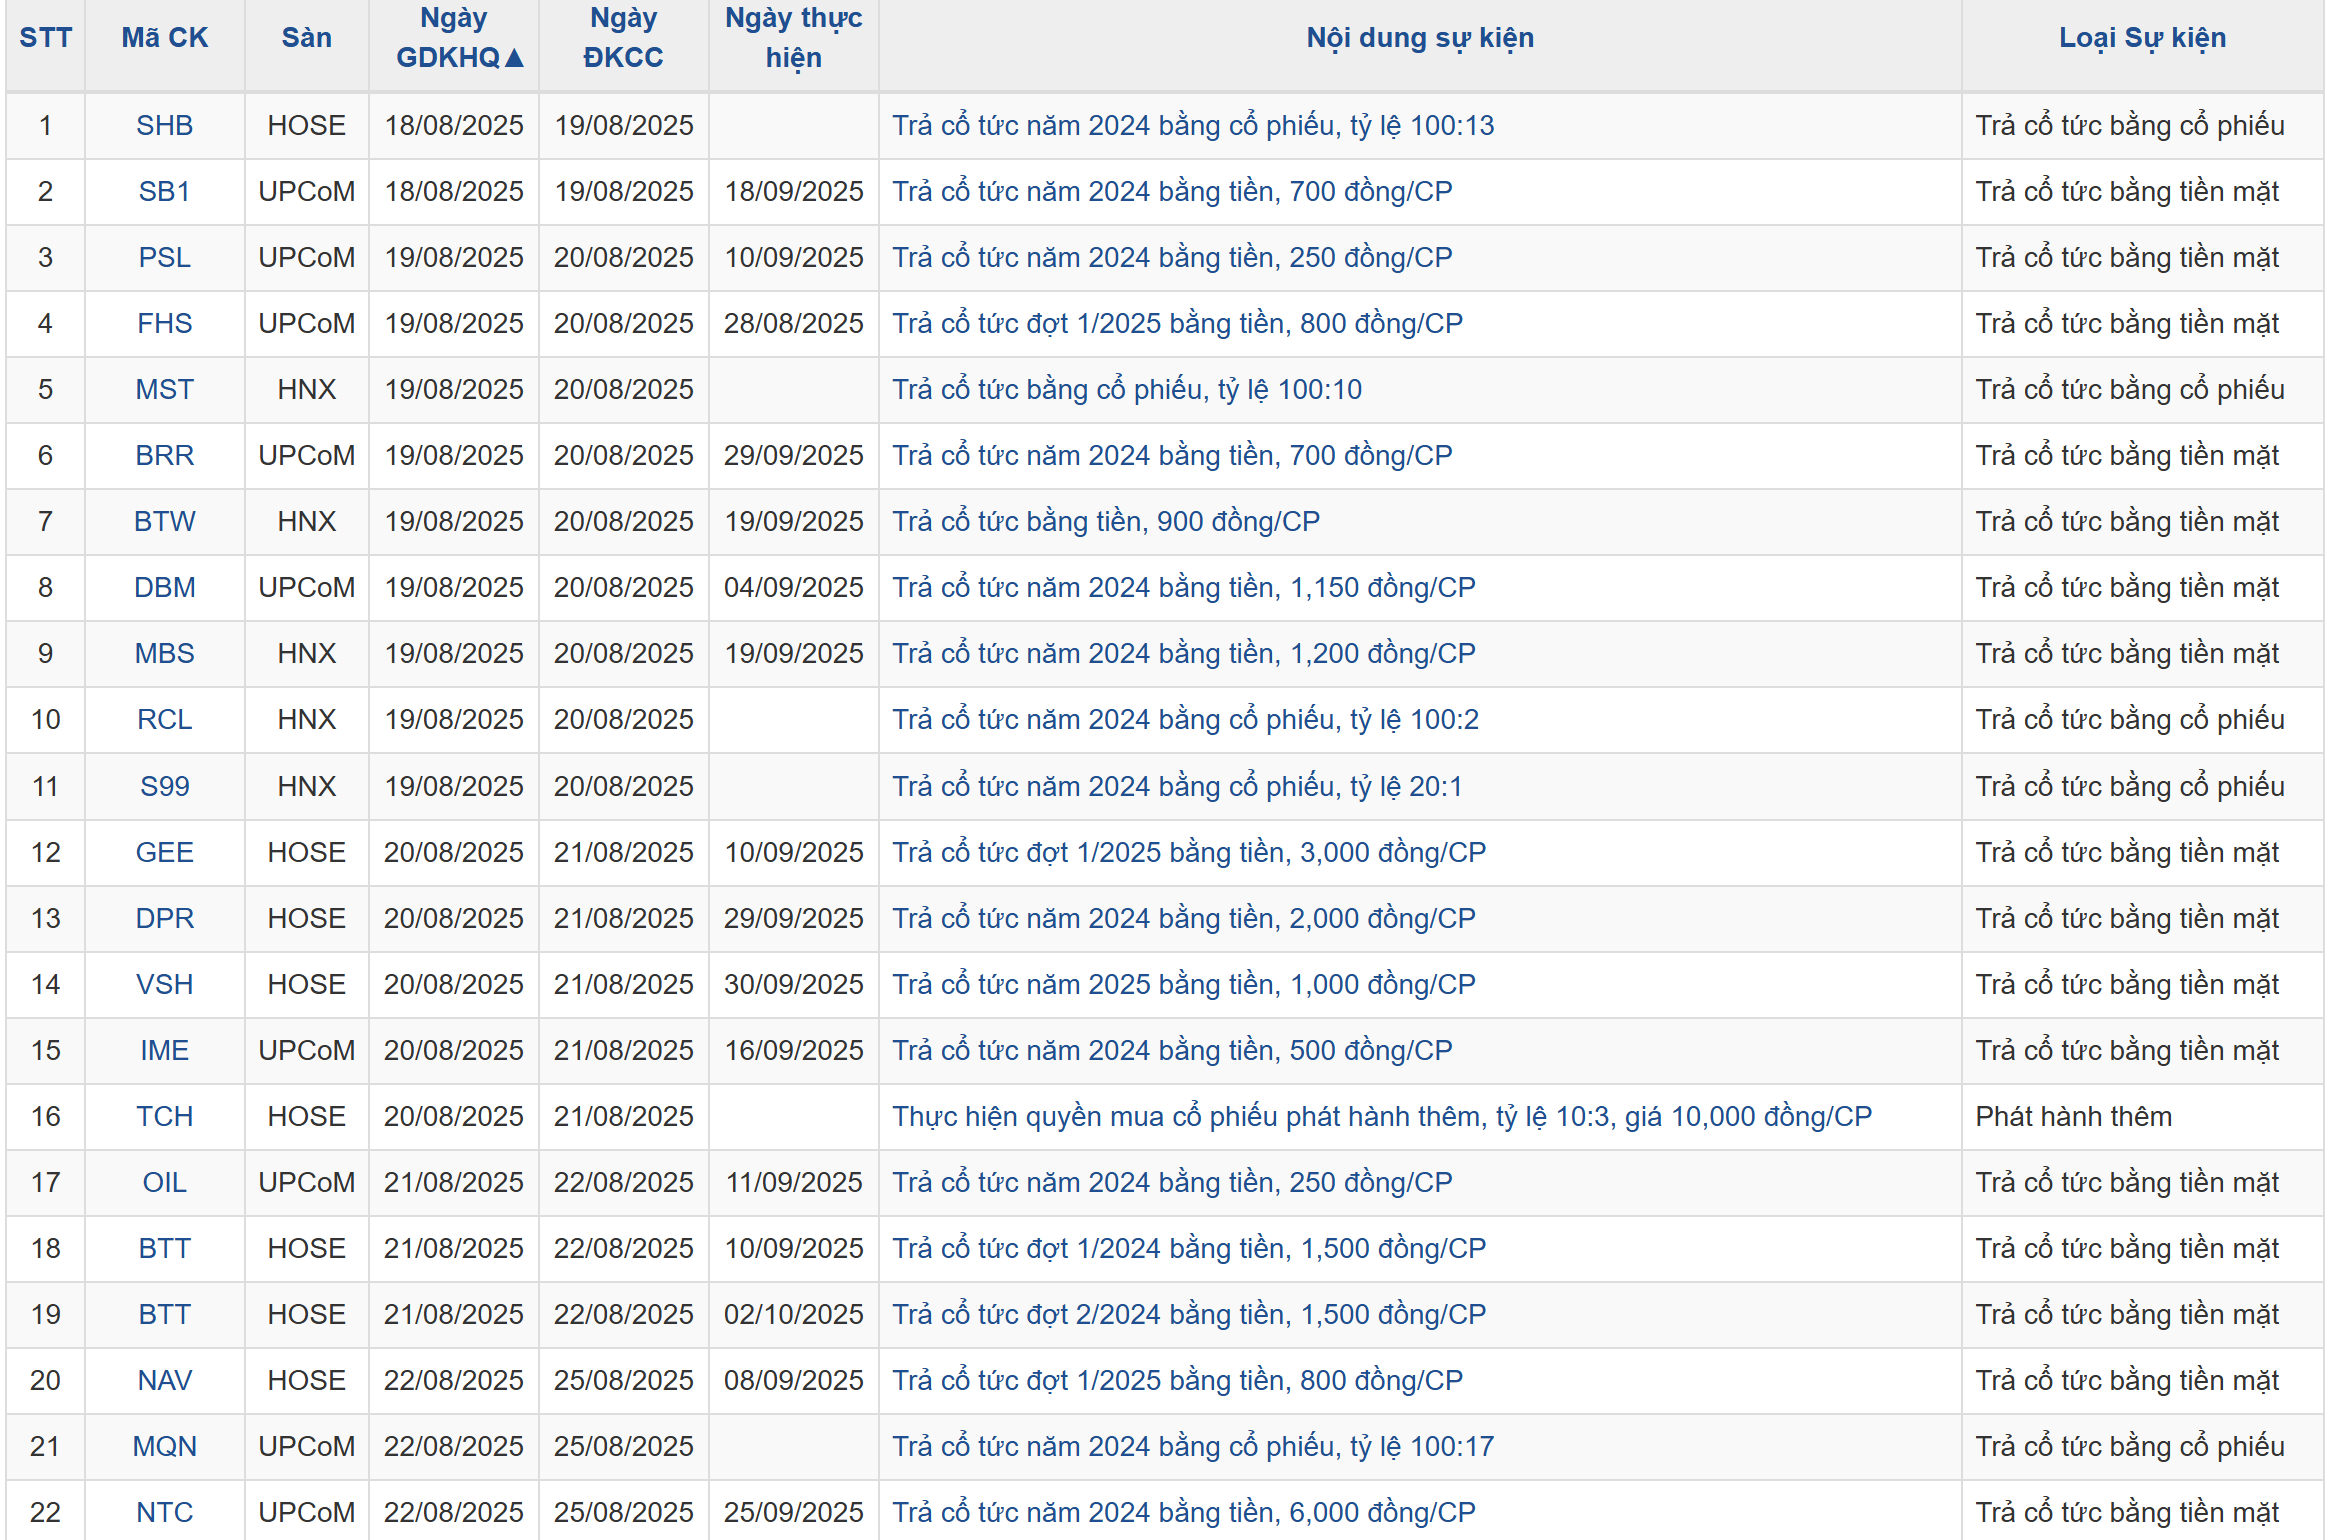Select BRR row's 29/09/2025 date cell

click(793, 456)
